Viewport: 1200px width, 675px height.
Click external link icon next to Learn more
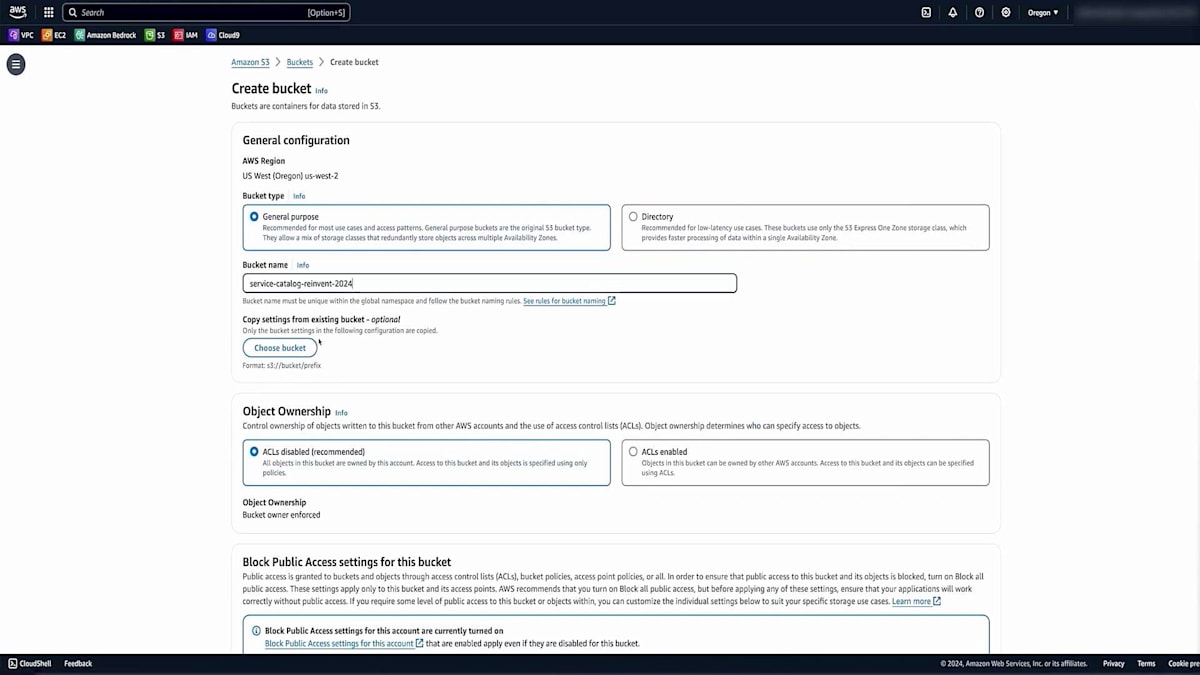937,601
